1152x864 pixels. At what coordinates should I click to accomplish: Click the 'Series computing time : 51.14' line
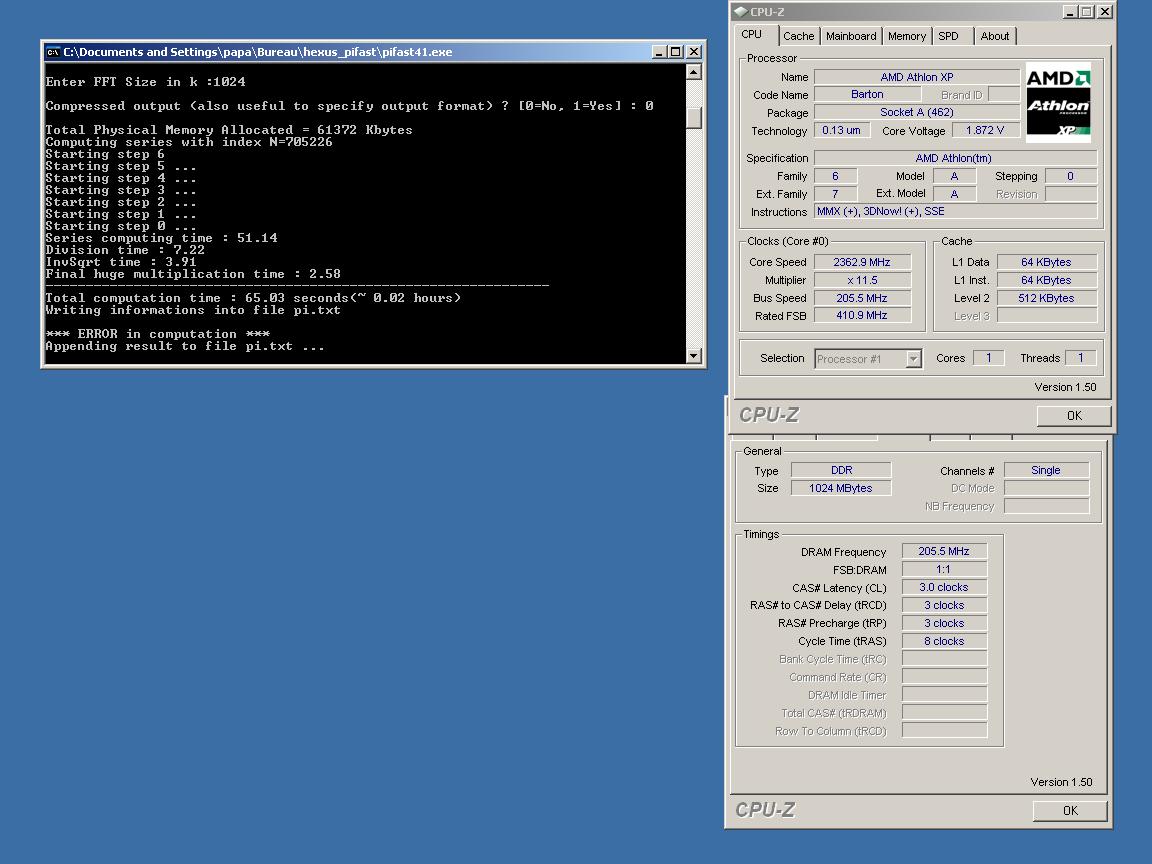(162, 238)
